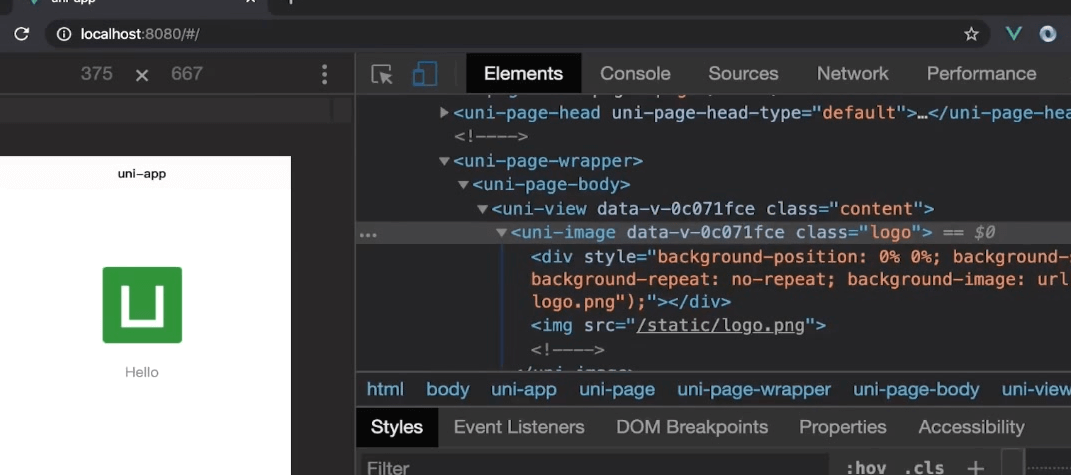Click the ellipsis beside the uni-image row
Screen dimensions: 1071x475
tap(368, 234)
